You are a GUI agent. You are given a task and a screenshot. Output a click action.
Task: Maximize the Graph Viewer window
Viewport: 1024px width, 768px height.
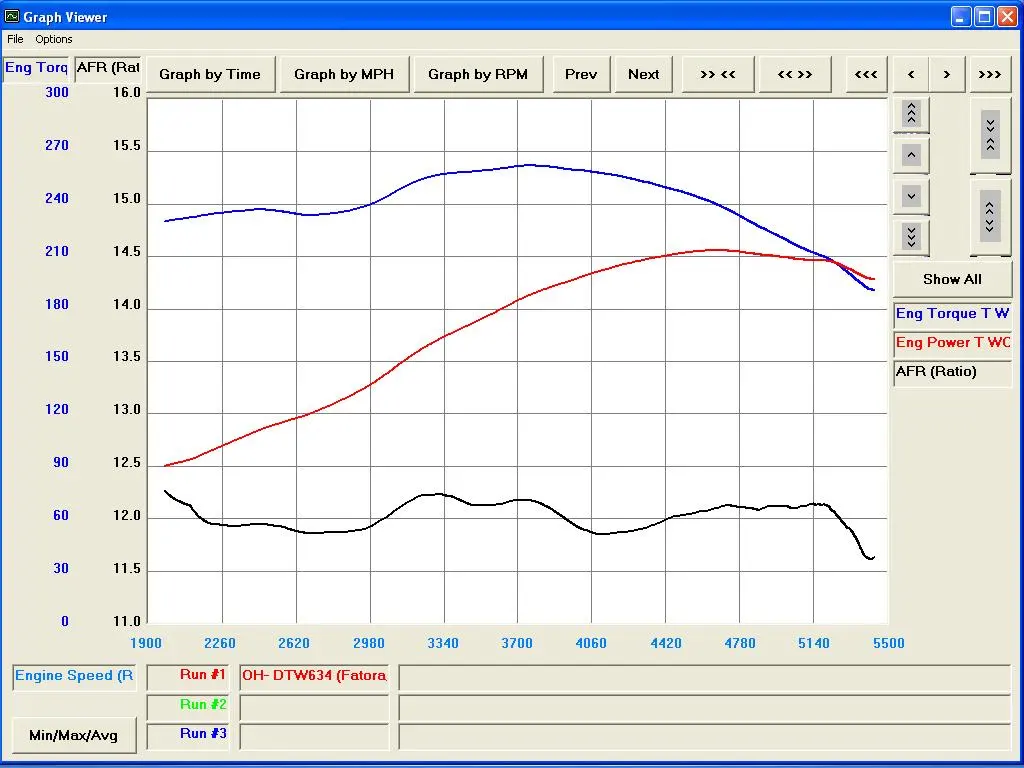click(x=984, y=17)
